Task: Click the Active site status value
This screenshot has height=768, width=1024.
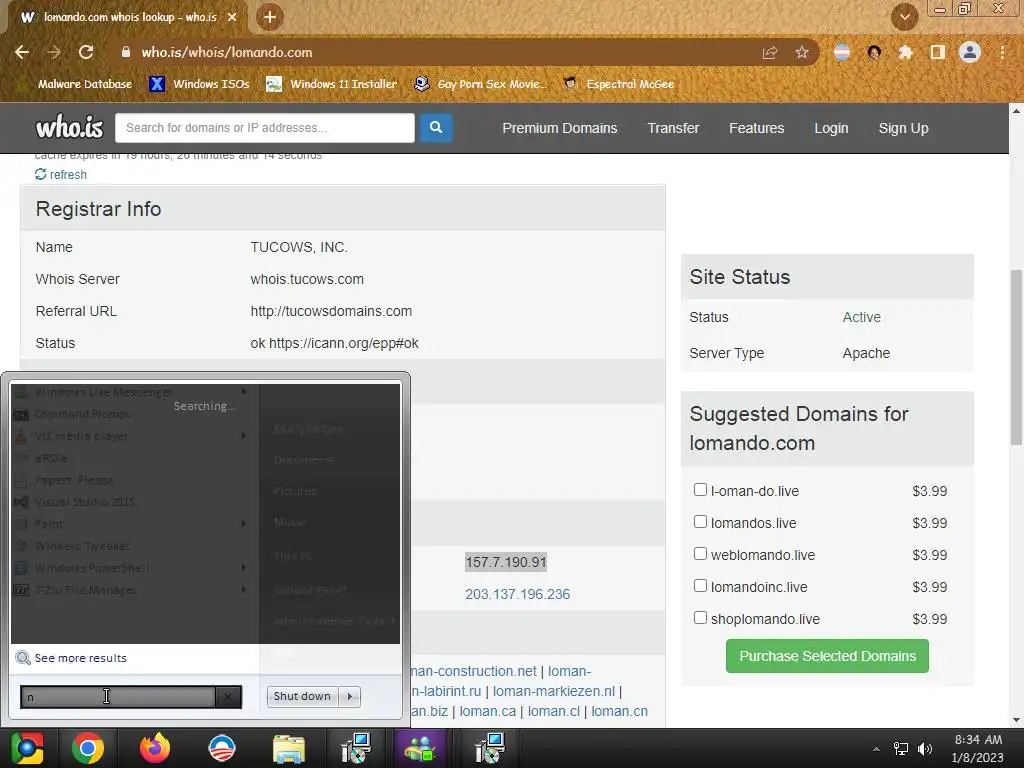Action: pyautogui.click(x=861, y=317)
